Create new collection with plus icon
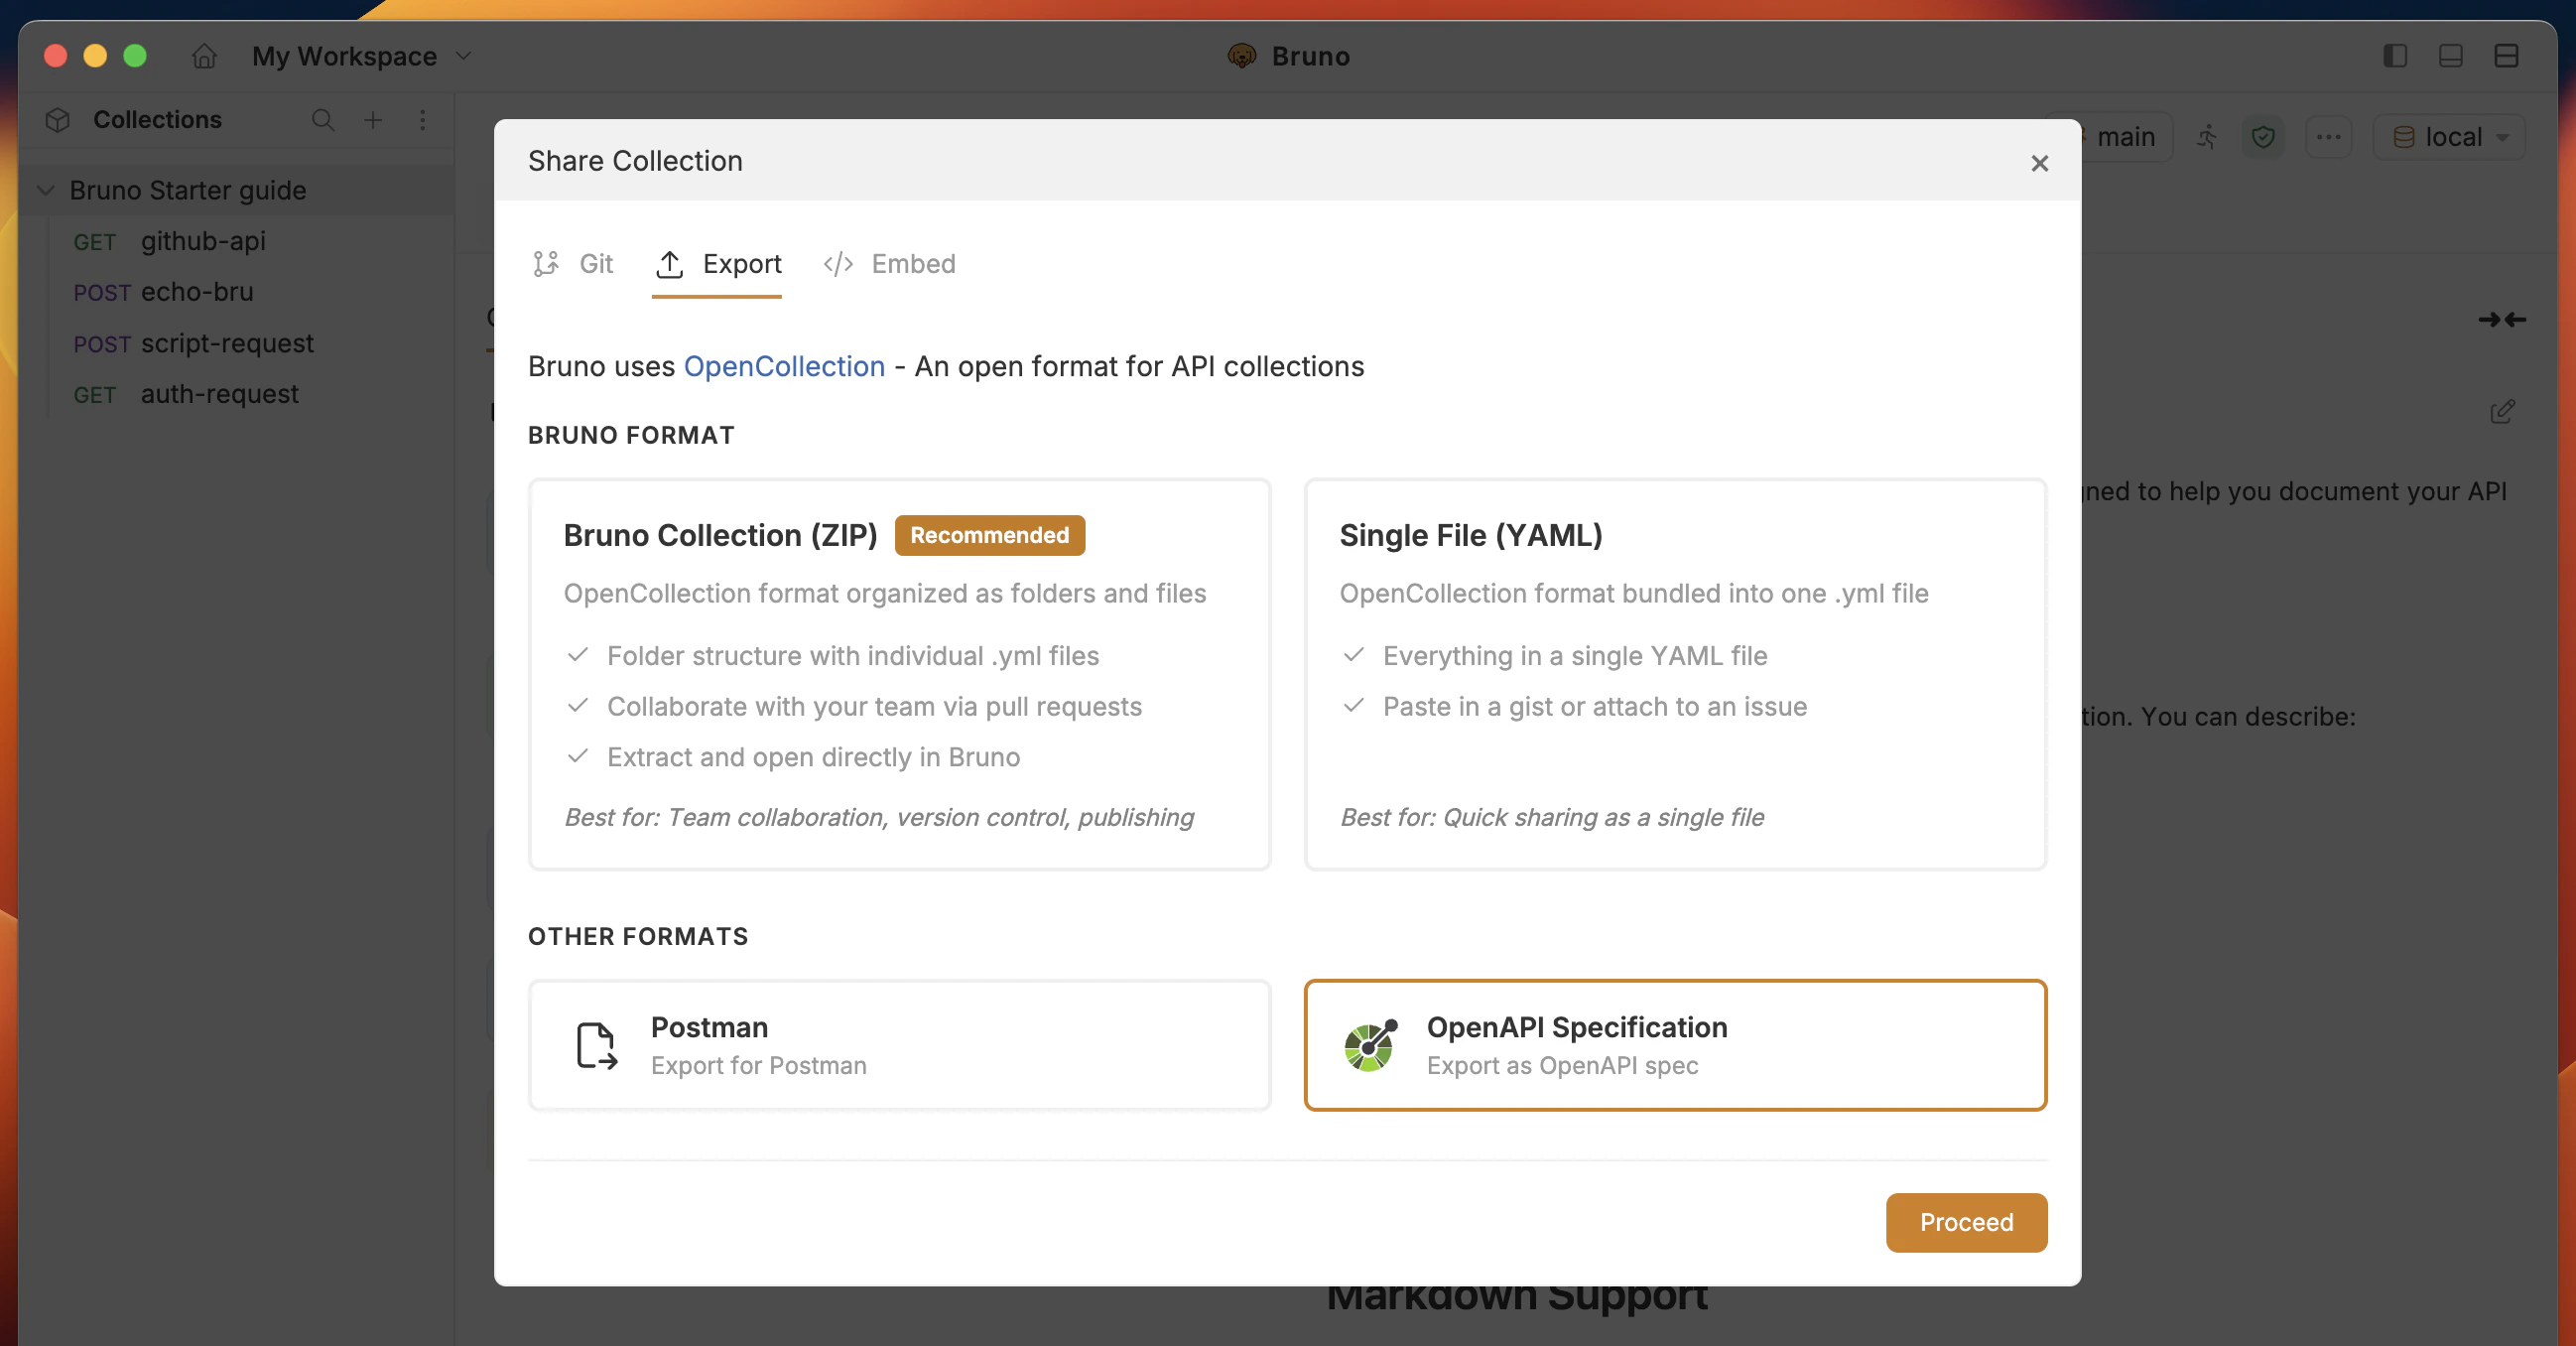The image size is (2576, 1346). [372, 120]
